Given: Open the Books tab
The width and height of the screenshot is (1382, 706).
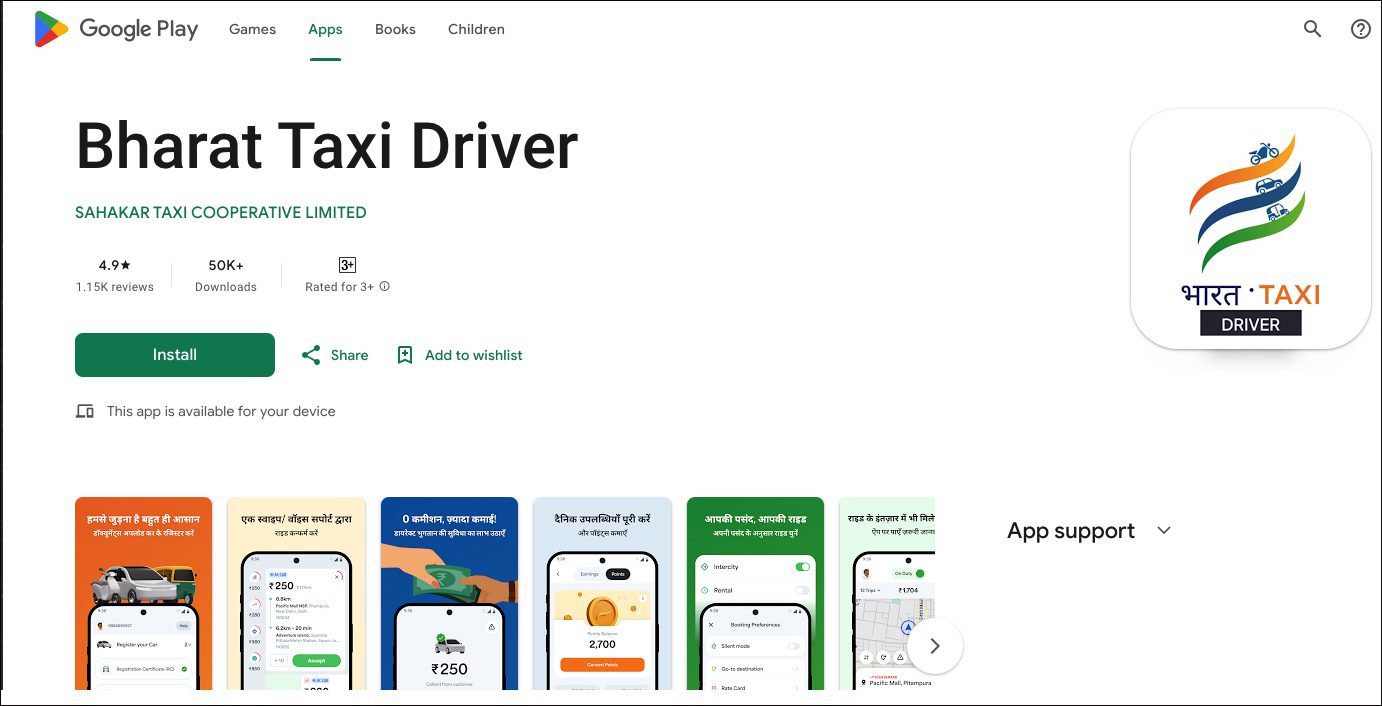Looking at the screenshot, I should pyautogui.click(x=395, y=30).
